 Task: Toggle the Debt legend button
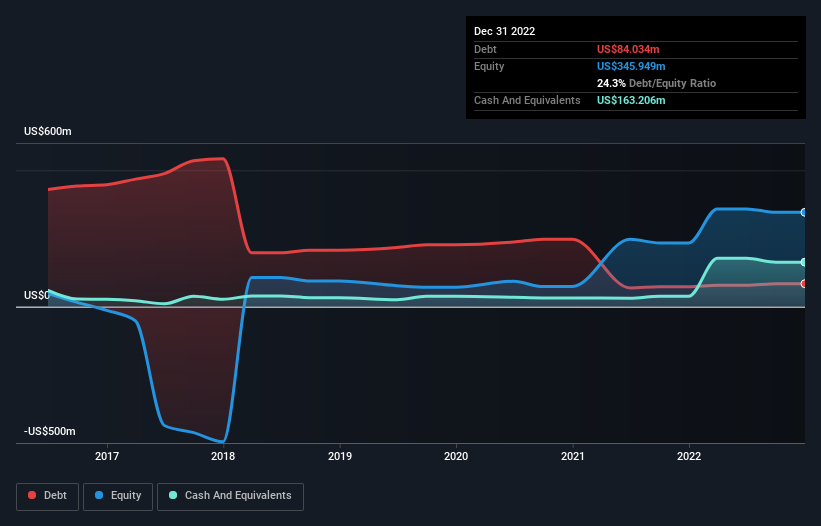[48, 496]
